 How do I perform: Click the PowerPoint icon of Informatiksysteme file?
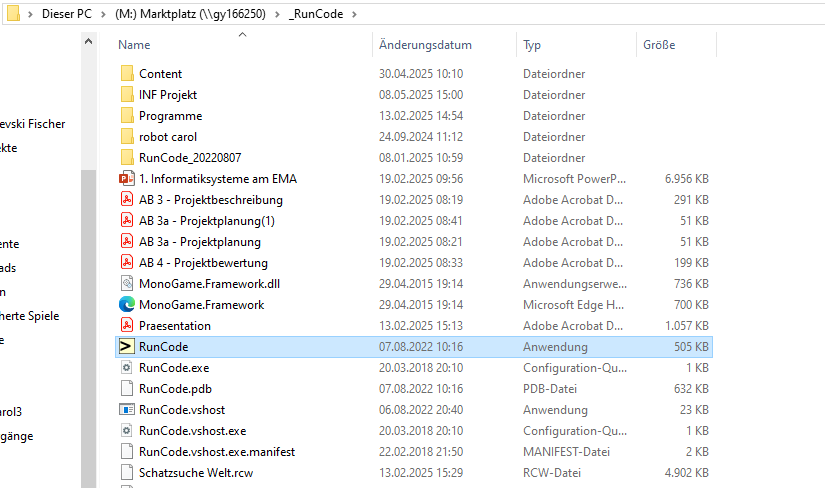pyautogui.click(x=127, y=179)
